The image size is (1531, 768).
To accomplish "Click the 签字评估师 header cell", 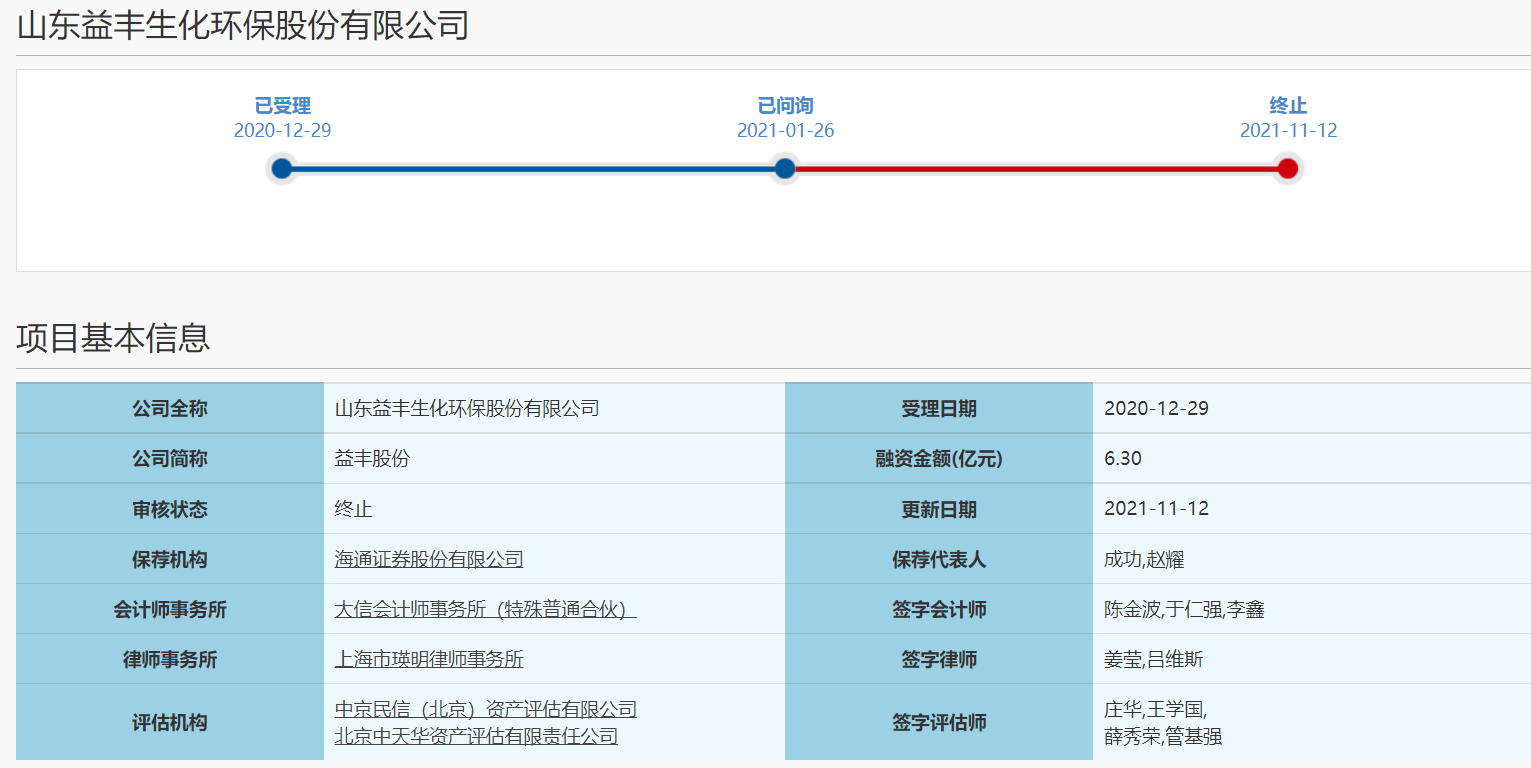I will click(939, 722).
